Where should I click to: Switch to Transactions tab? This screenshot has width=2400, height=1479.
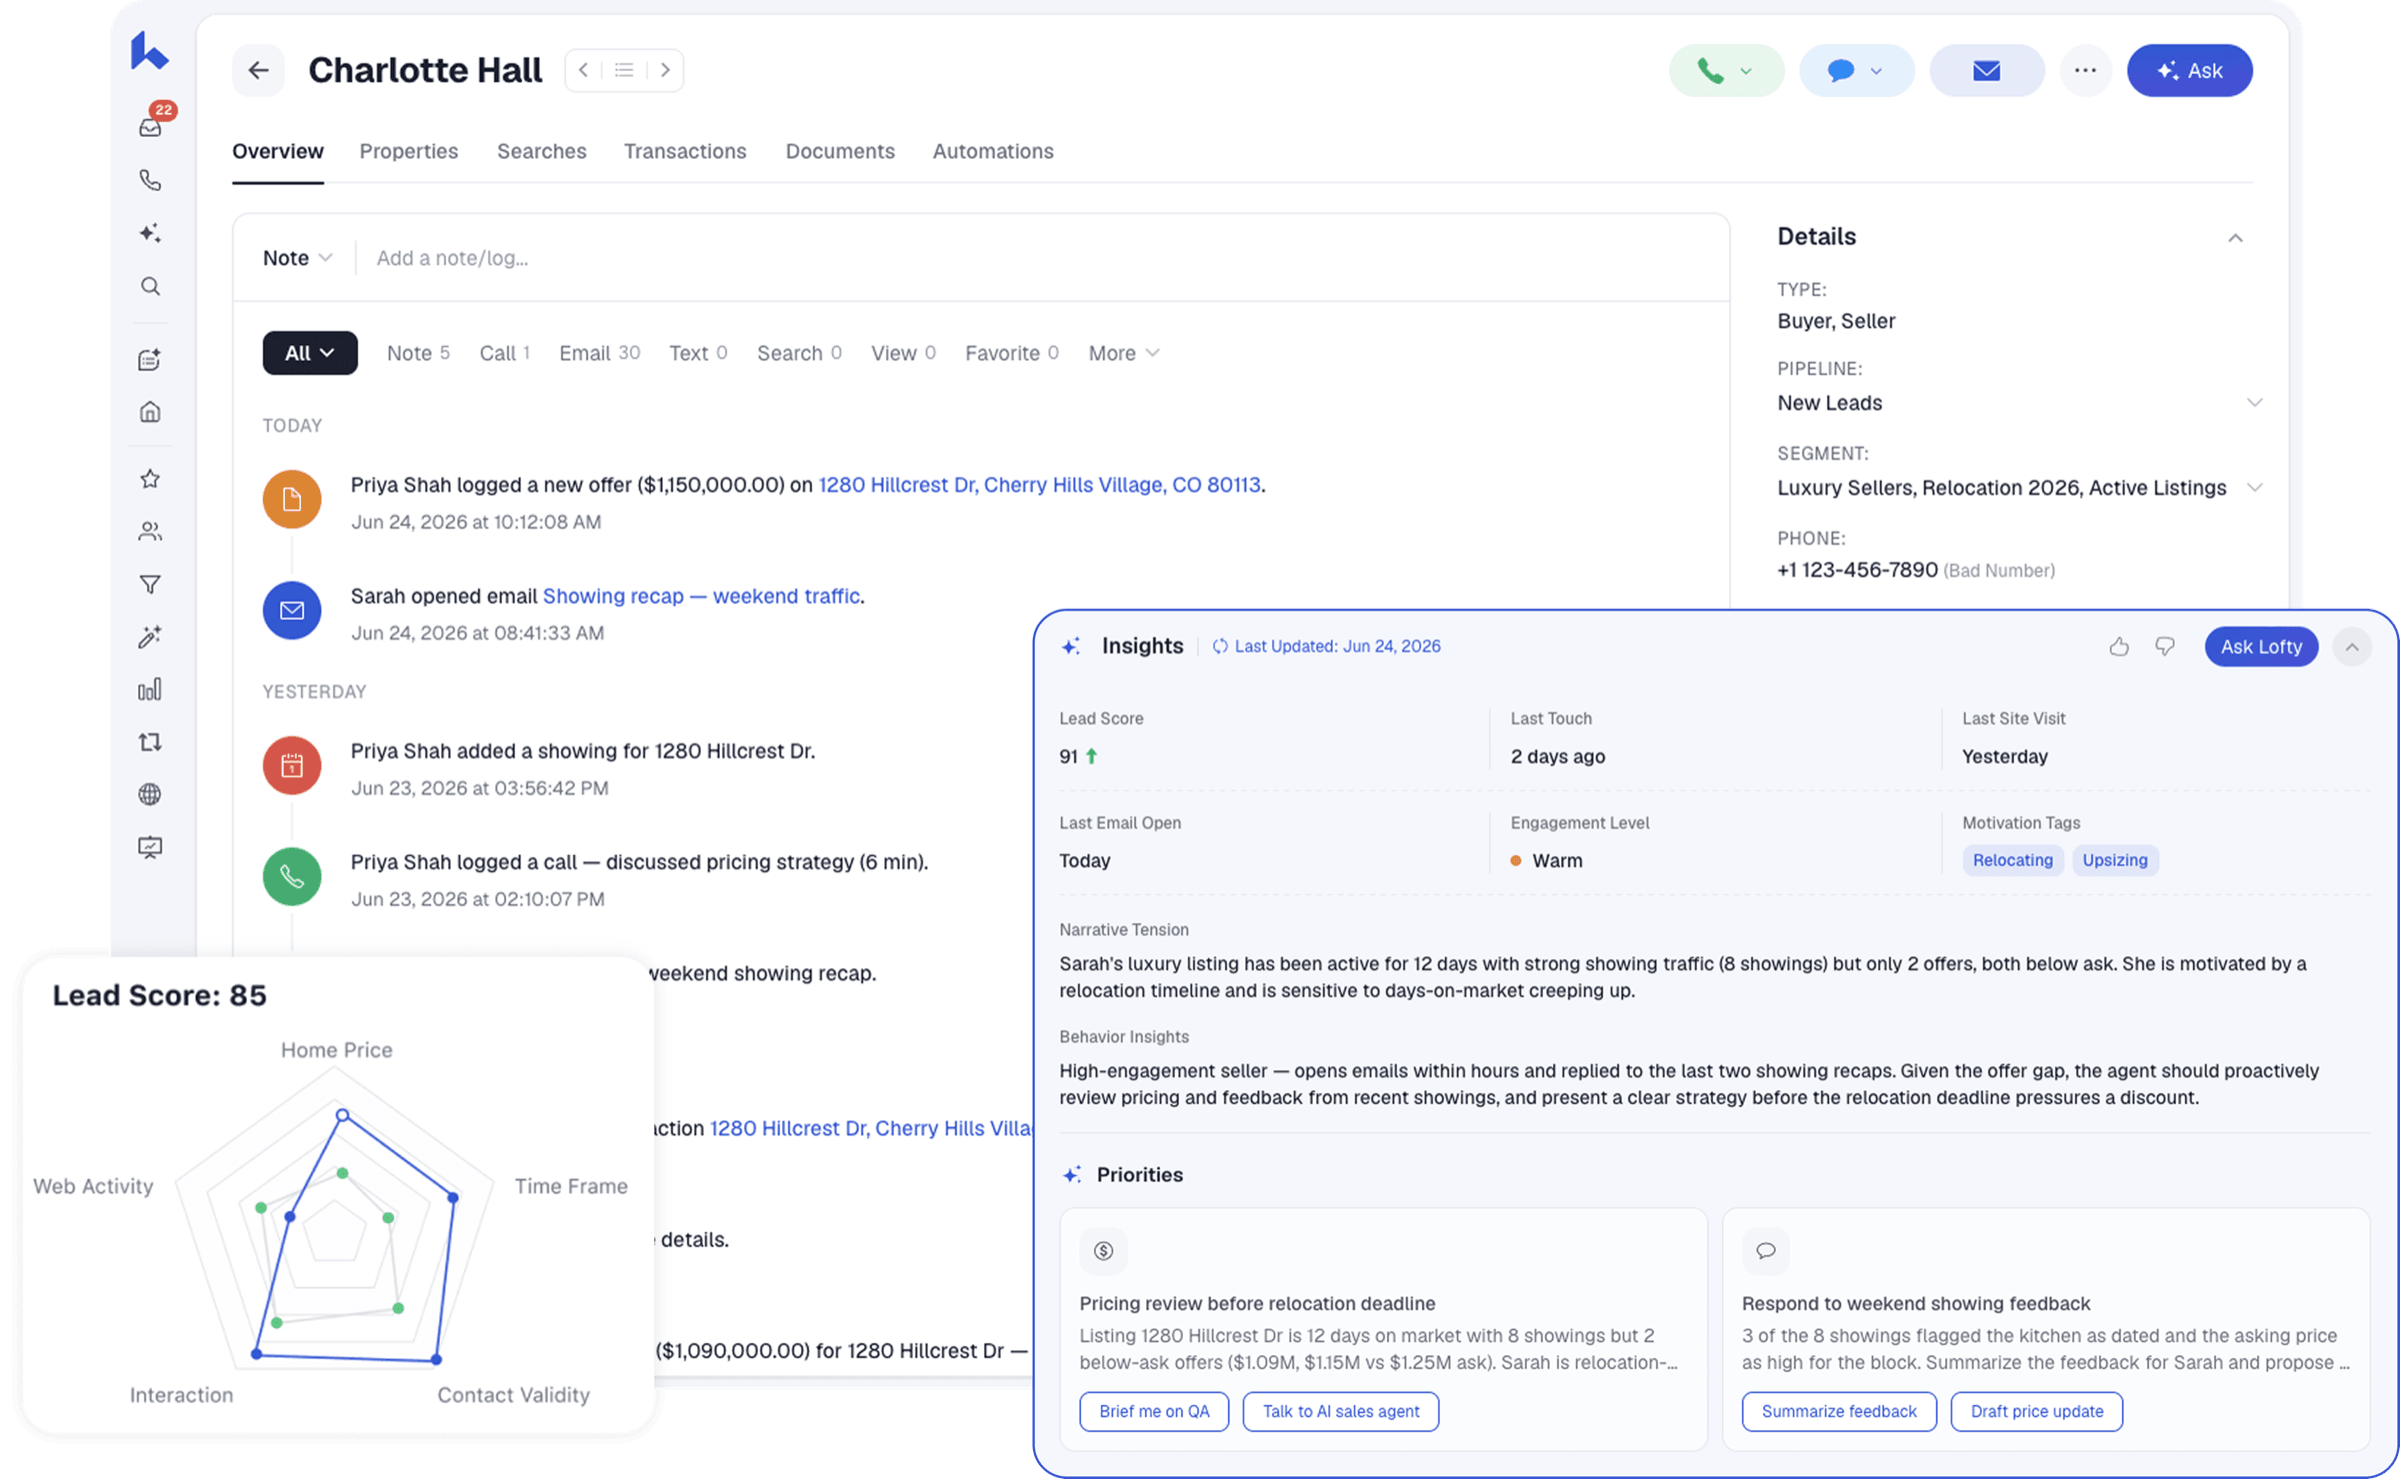coord(685,151)
